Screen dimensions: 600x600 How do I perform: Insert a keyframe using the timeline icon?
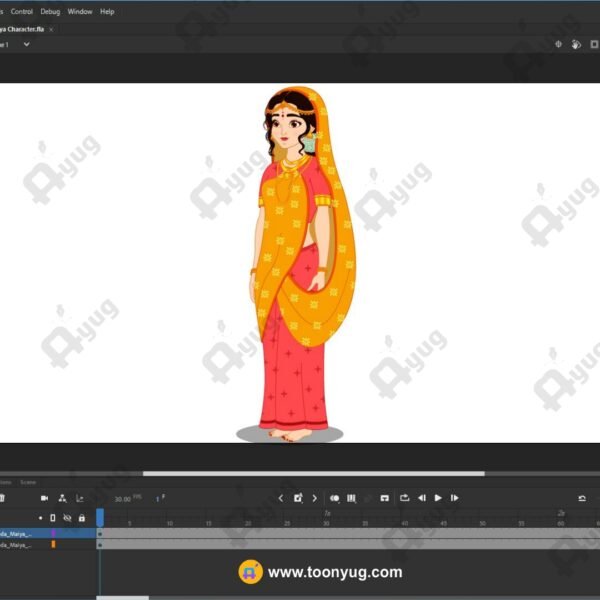(298, 498)
